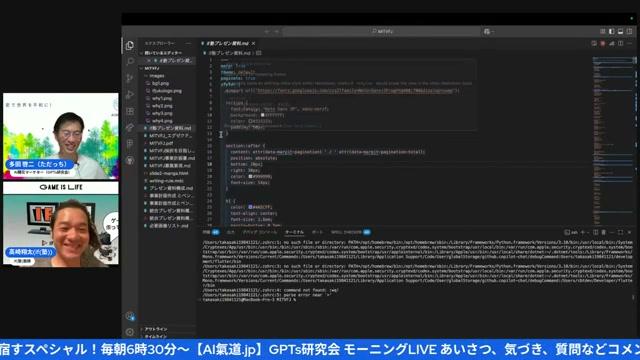Go back with the navigation arrow
The image size is (640, 360).
coord(267,31)
